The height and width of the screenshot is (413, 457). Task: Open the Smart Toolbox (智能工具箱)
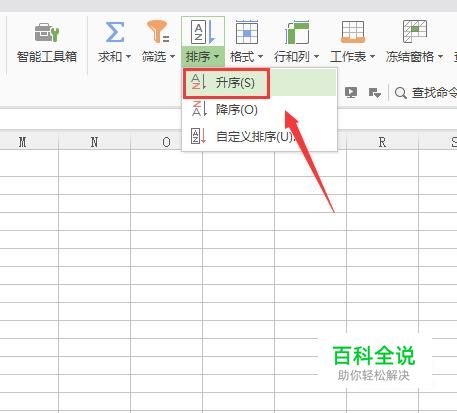tap(47, 43)
